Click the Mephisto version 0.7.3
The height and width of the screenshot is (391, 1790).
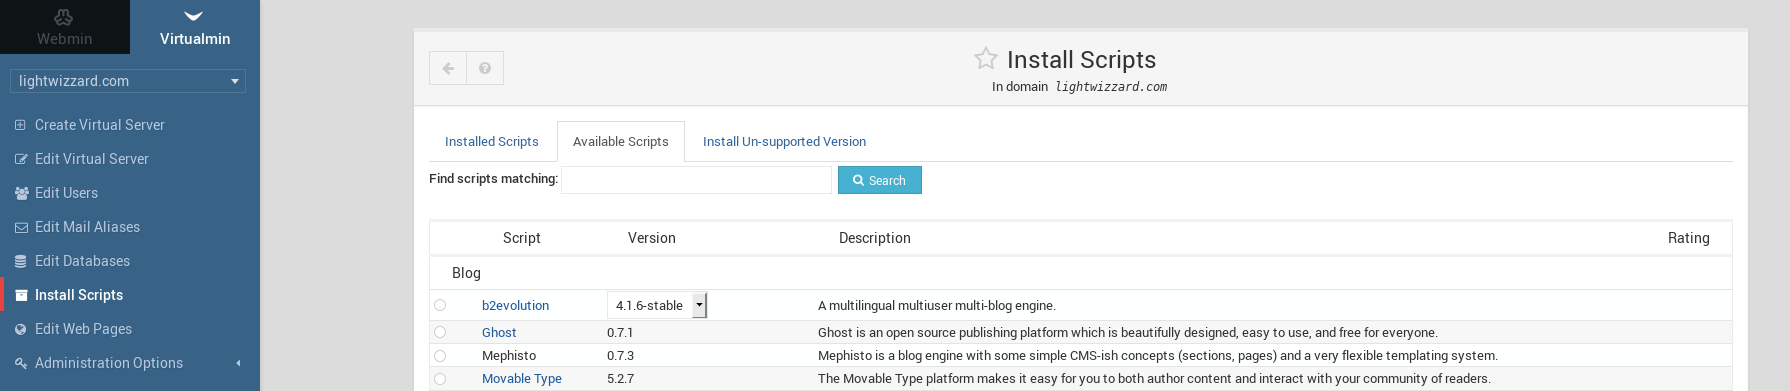click(x=620, y=356)
